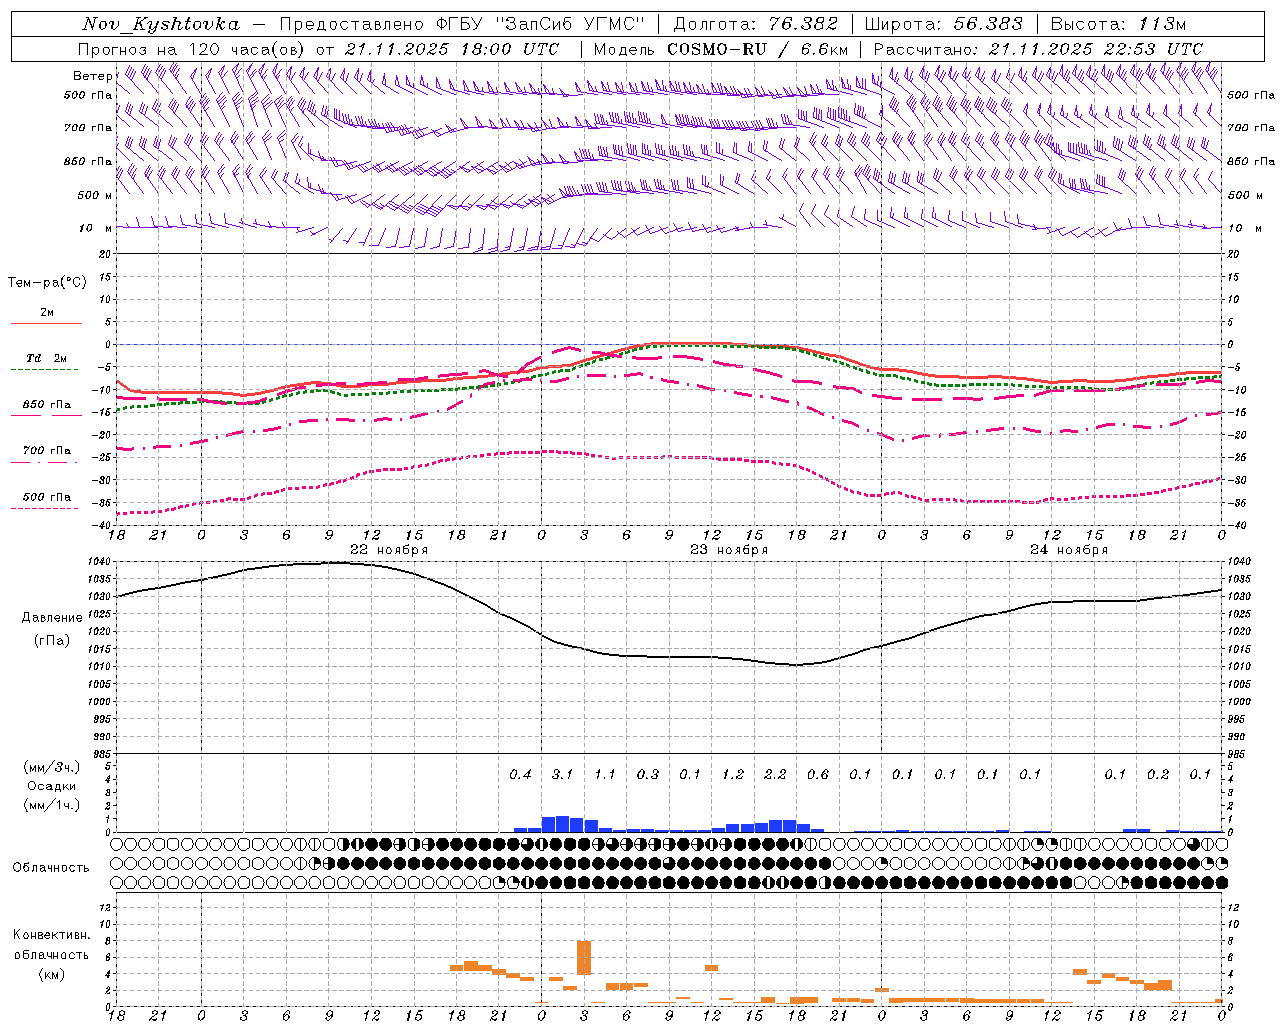Click the 0.3 precipitation total value

pyautogui.click(x=648, y=774)
